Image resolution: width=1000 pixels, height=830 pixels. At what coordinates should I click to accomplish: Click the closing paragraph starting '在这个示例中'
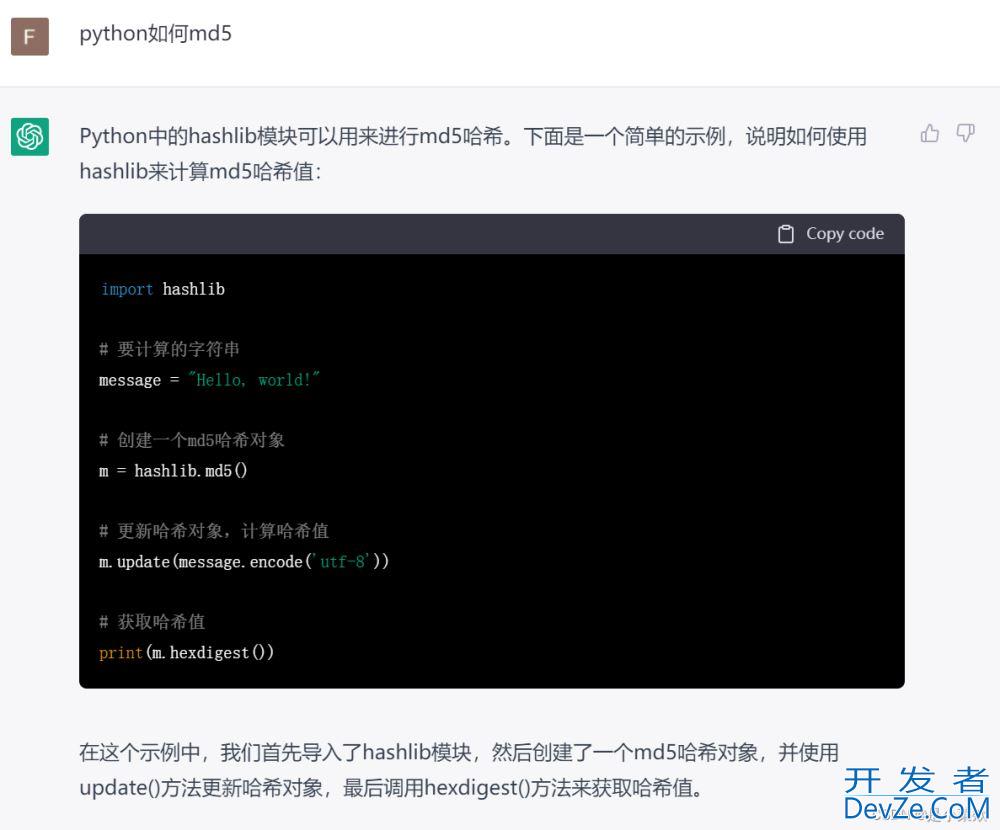pos(459,770)
